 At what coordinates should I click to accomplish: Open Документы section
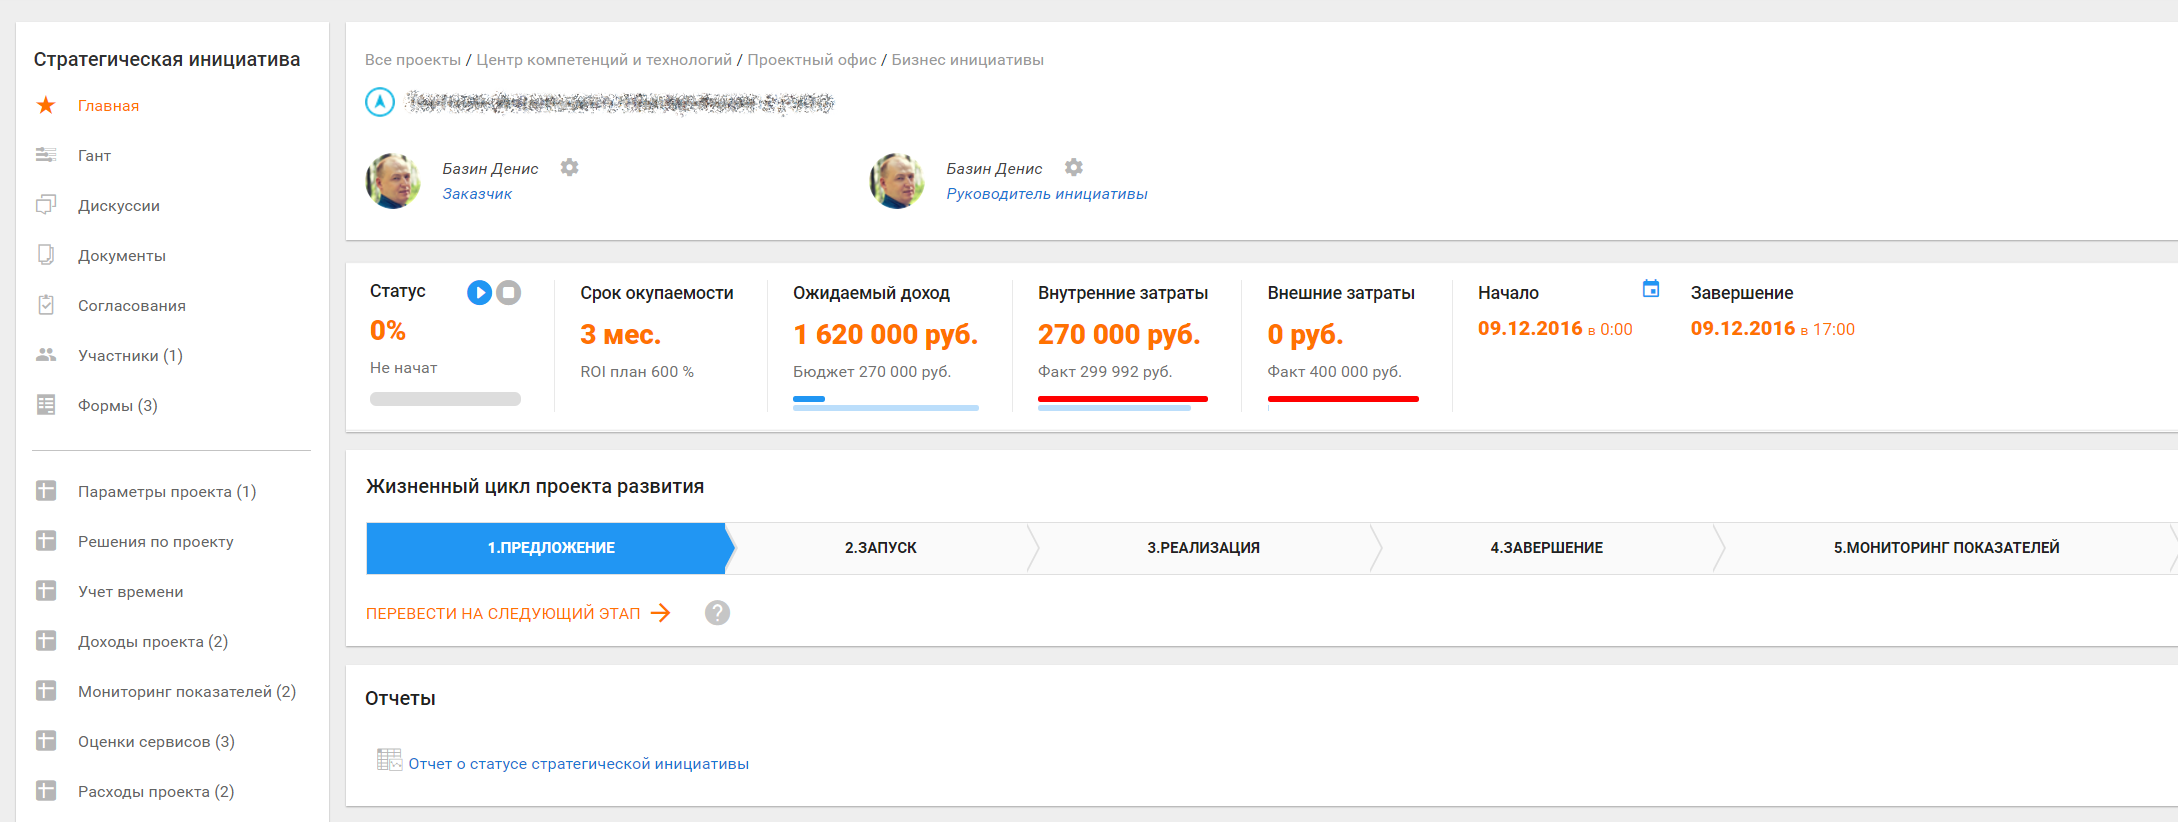pyautogui.click(x=122, y=256)
